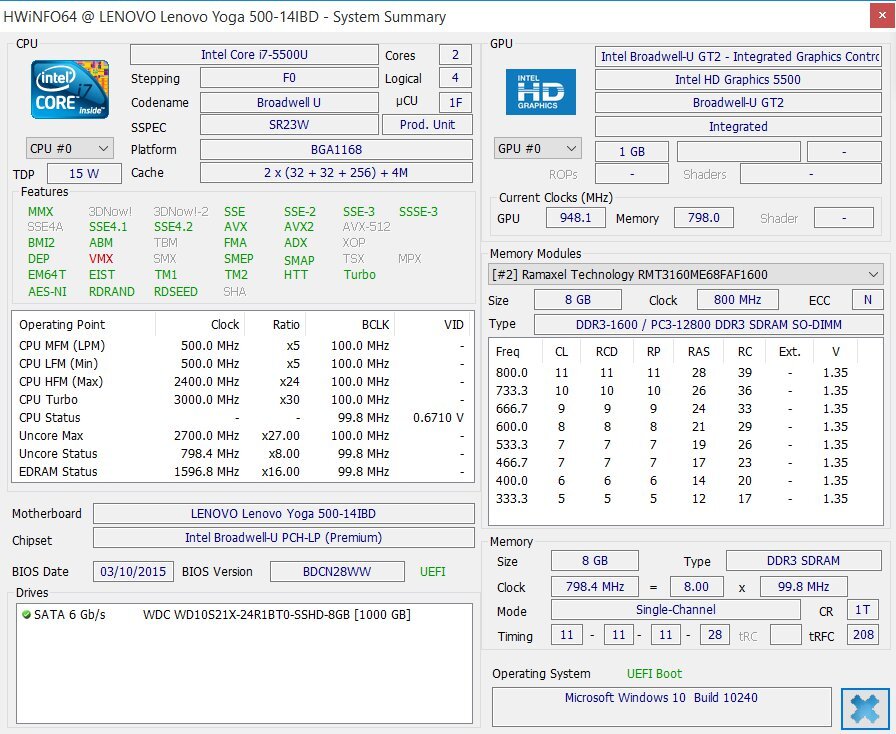Click the Prod. Unit status field
The image size is (896, 734).
(427, 124)
